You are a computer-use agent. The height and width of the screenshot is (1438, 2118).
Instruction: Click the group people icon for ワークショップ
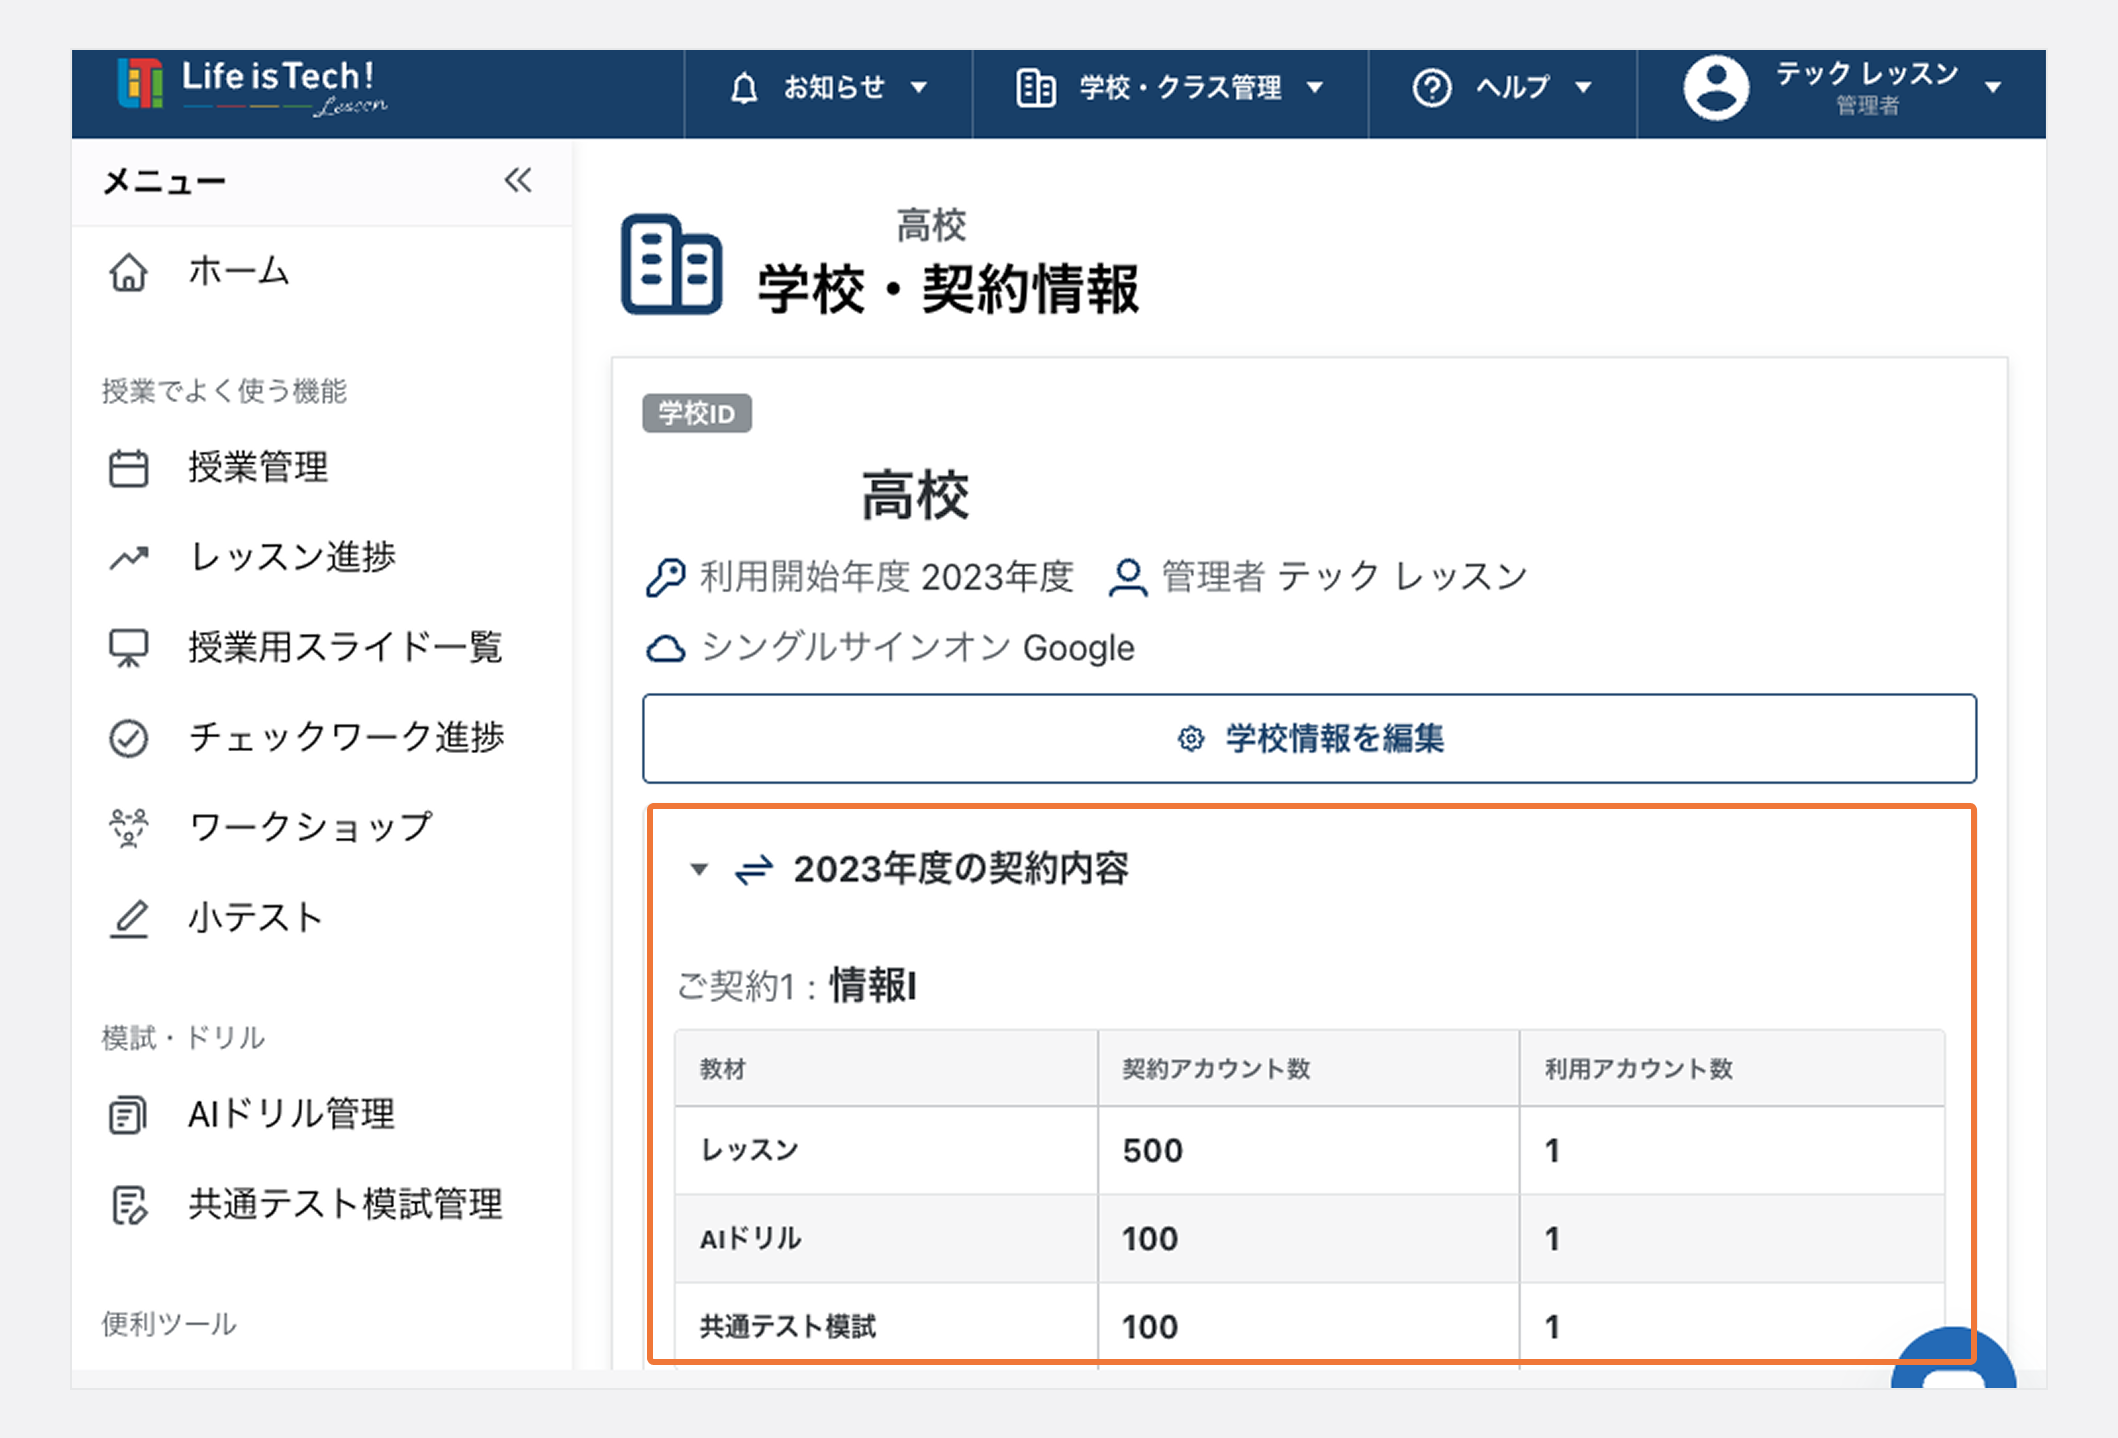(x=128, y=828)
